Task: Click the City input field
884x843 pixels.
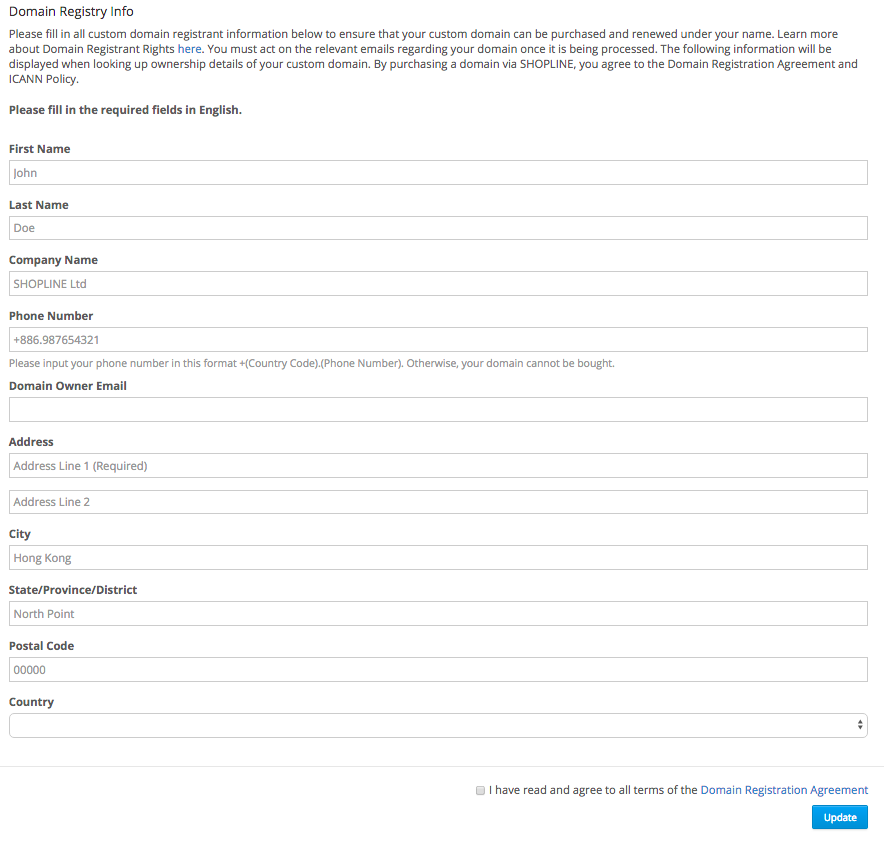Action: pyautogui.click(x=438, y=558)
